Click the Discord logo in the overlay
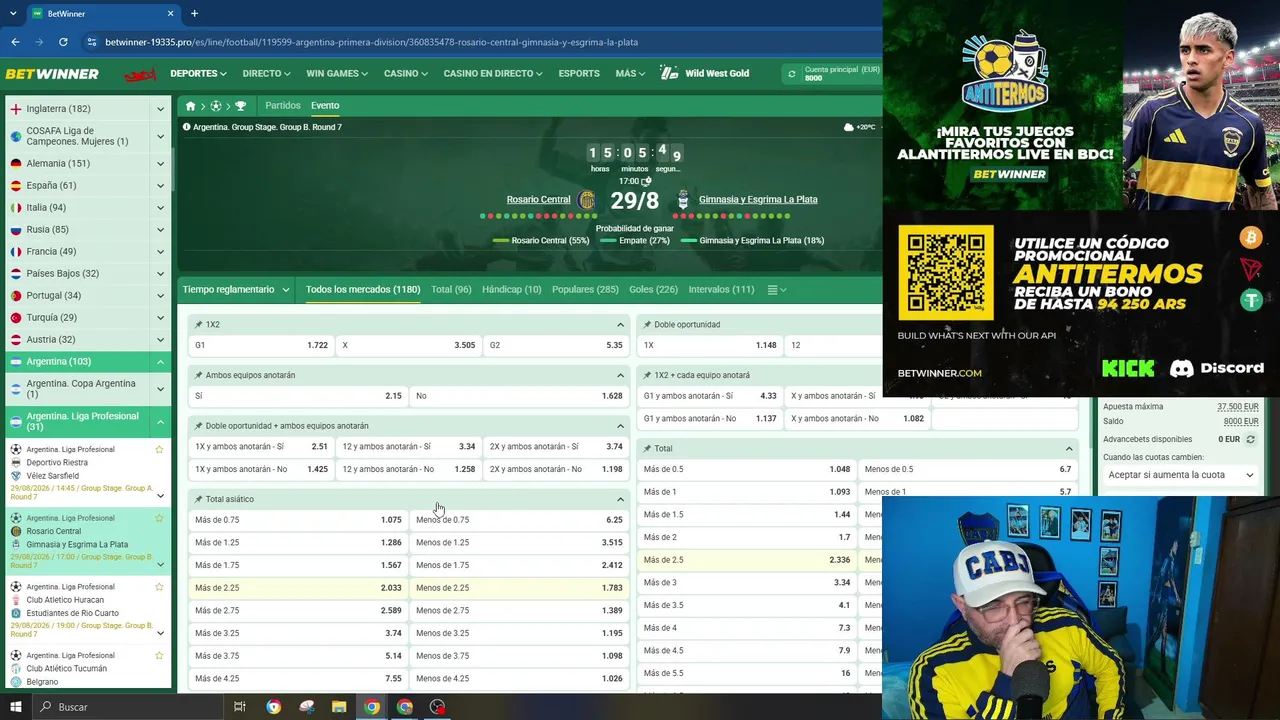 (1217, 368)
